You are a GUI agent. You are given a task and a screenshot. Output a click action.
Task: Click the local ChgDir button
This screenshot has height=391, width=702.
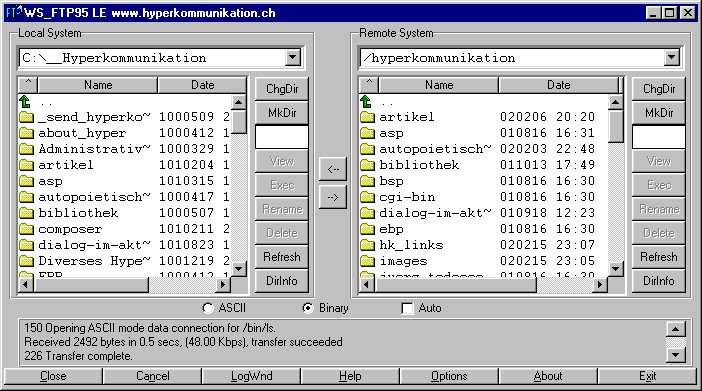pos(282,89)
